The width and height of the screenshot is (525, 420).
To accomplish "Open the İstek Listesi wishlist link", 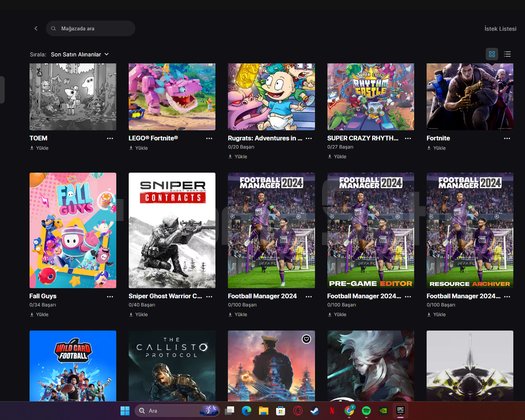I will (500, 29).
